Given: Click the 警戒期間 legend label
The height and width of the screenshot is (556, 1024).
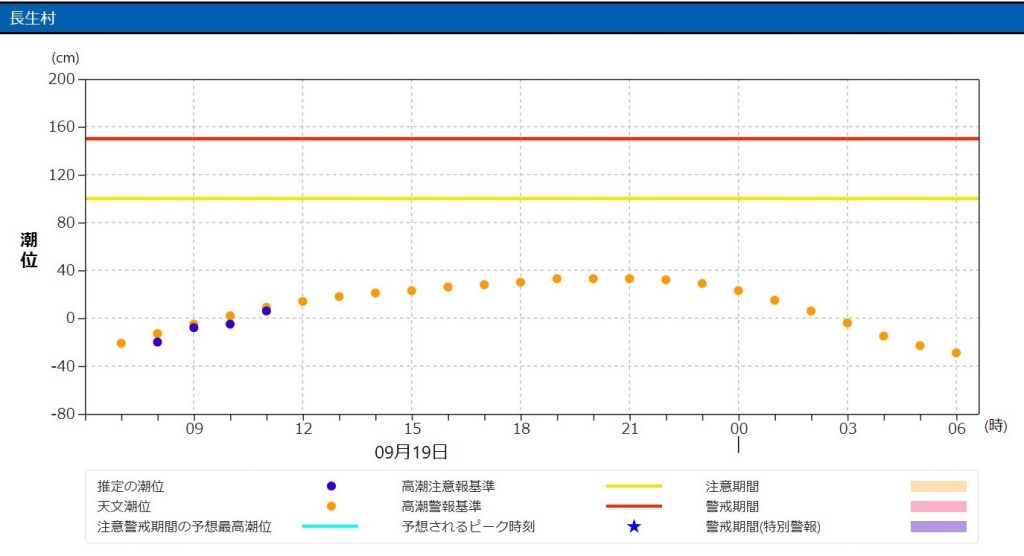Looking at the screenshot, I should (732, 506).
